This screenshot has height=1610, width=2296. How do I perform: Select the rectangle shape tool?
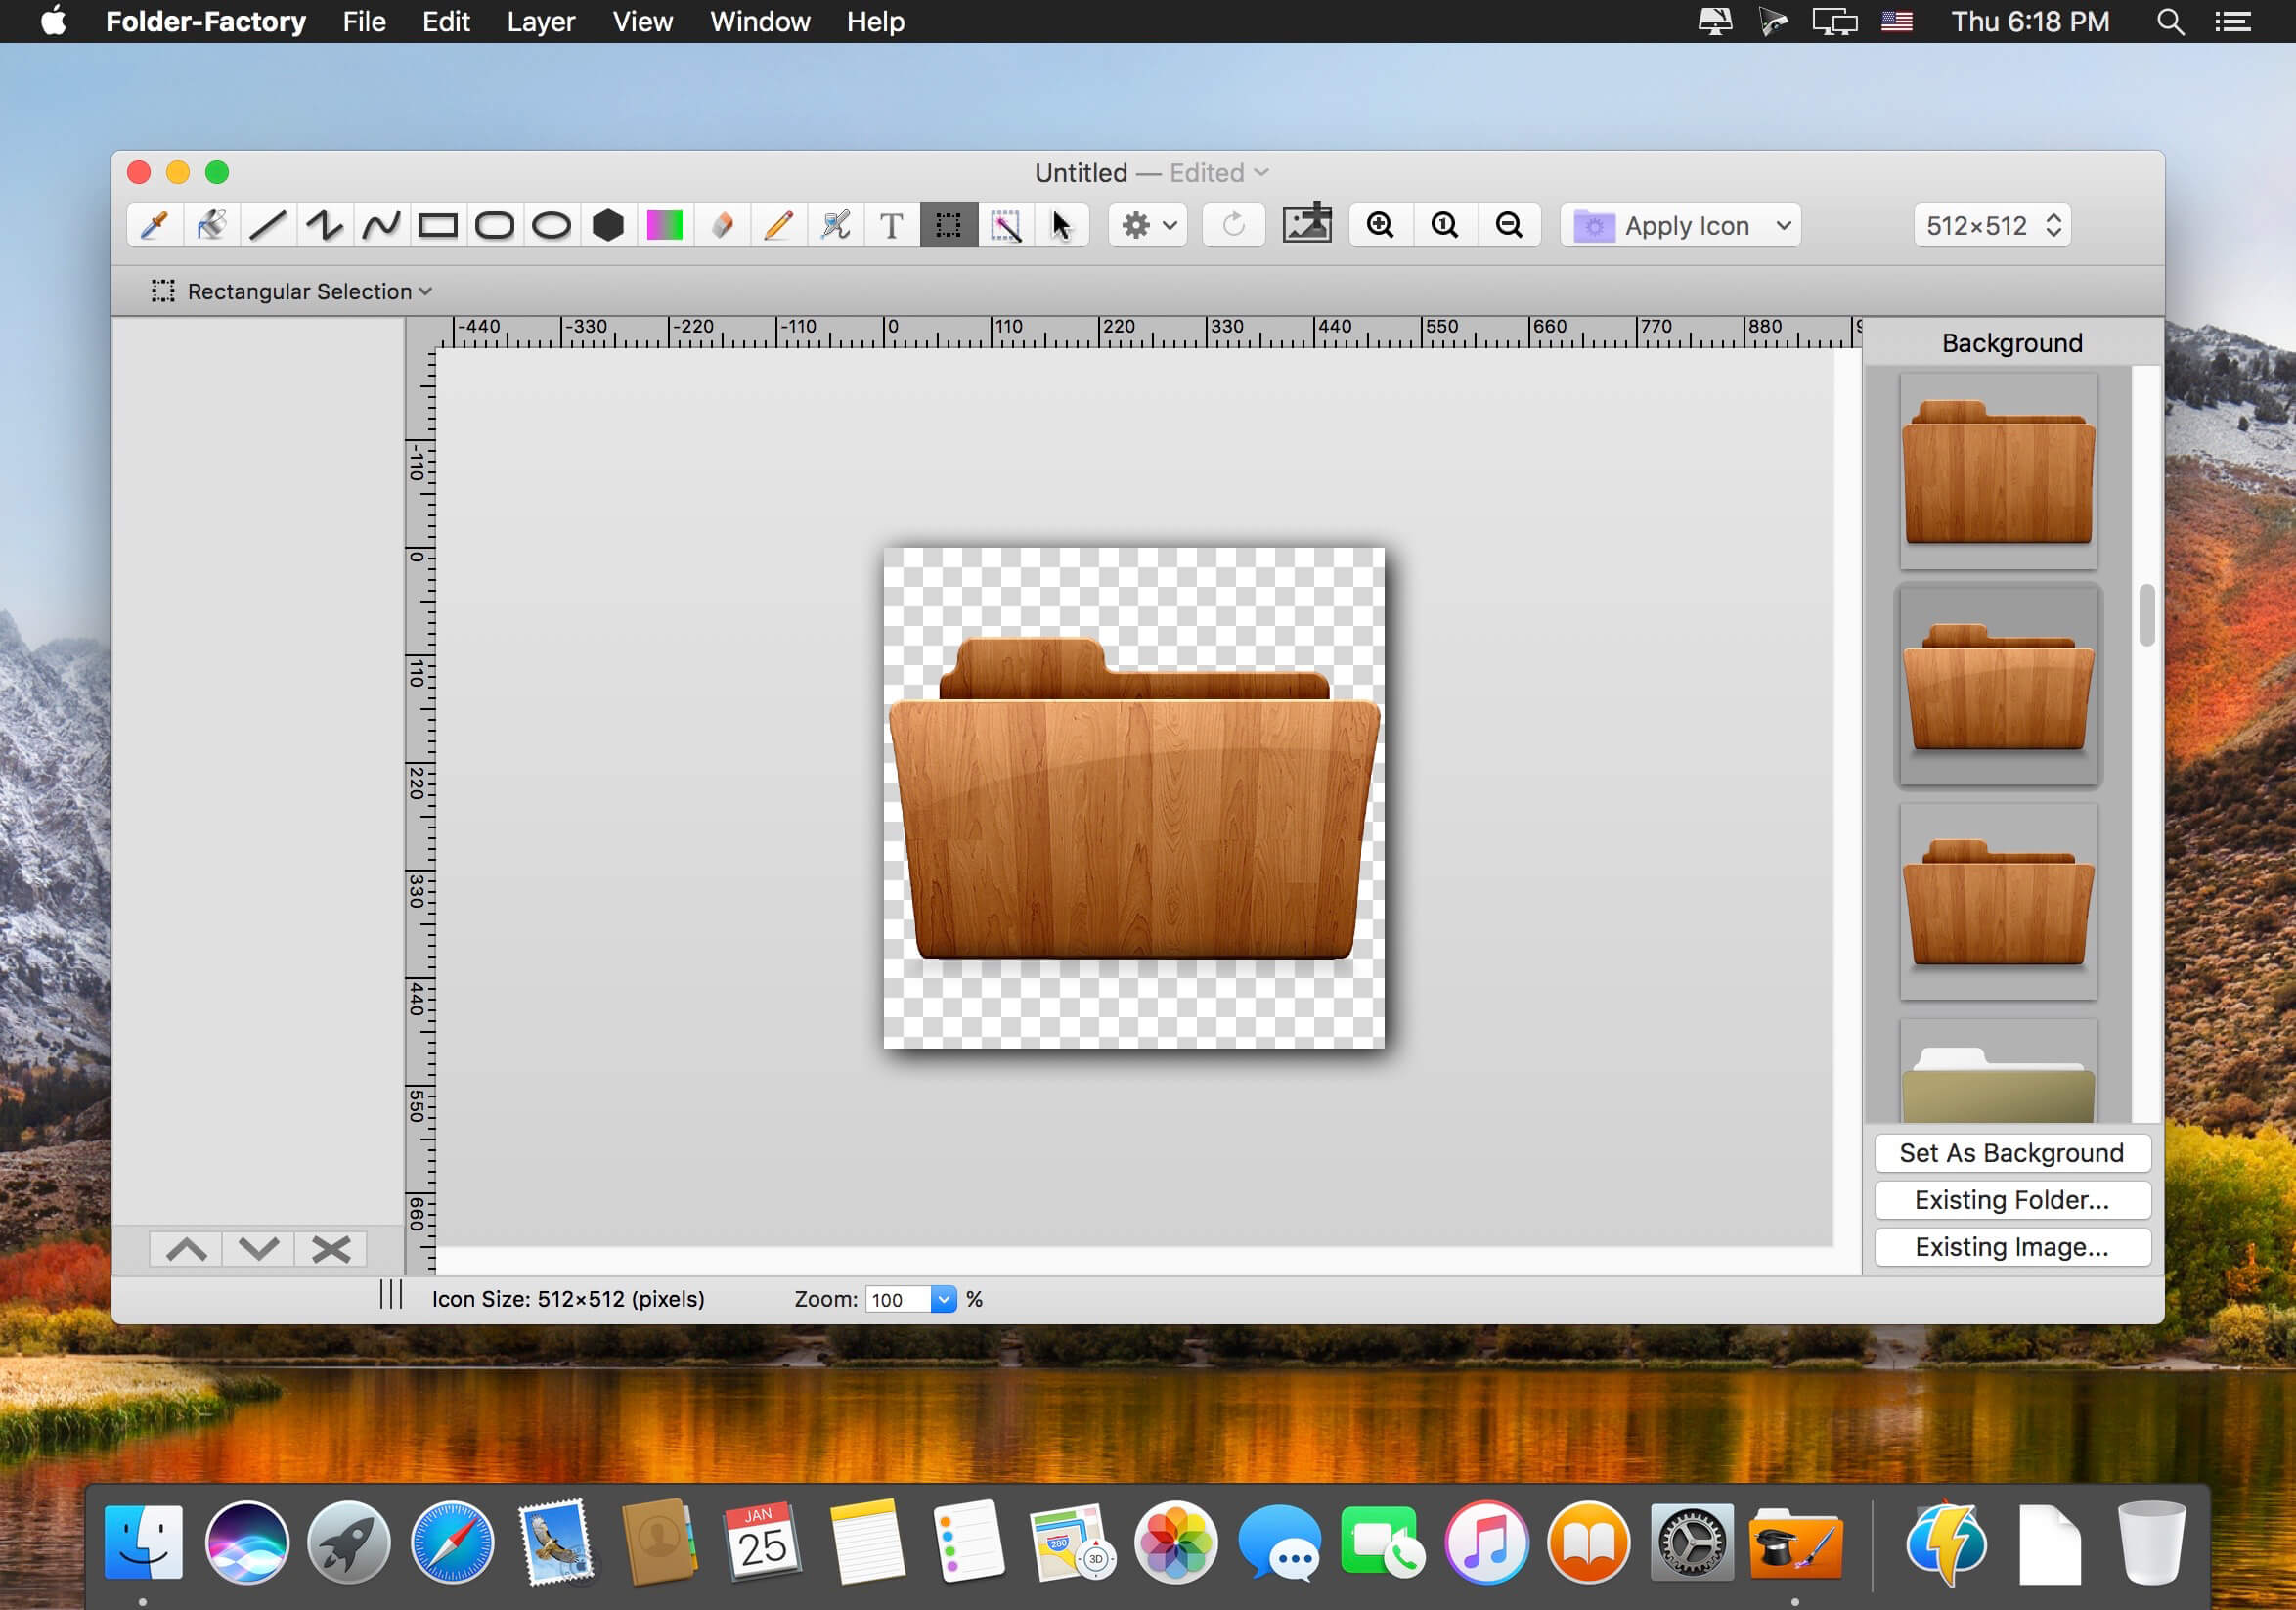pyautogui.click(x=437, y=225)
